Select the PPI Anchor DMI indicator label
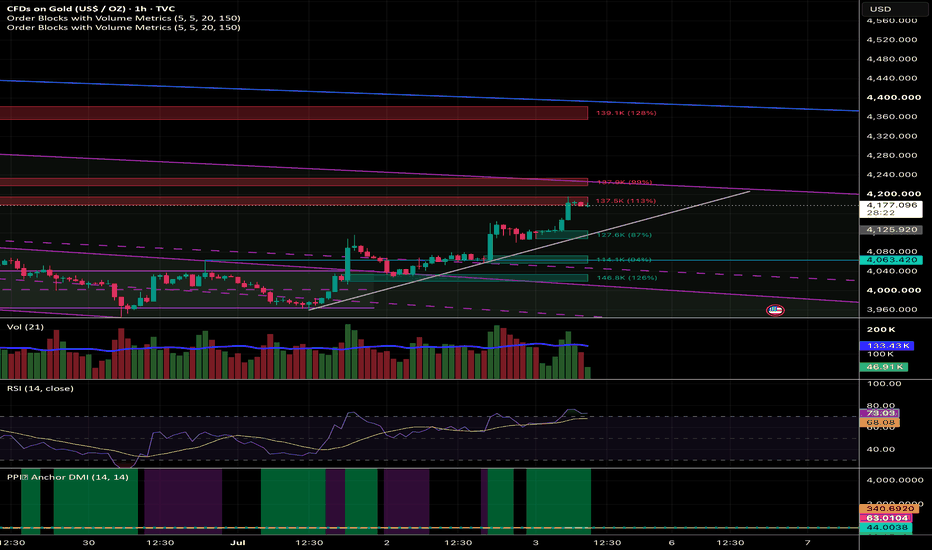The image size is (932, 550). click(x=67, y=477)
